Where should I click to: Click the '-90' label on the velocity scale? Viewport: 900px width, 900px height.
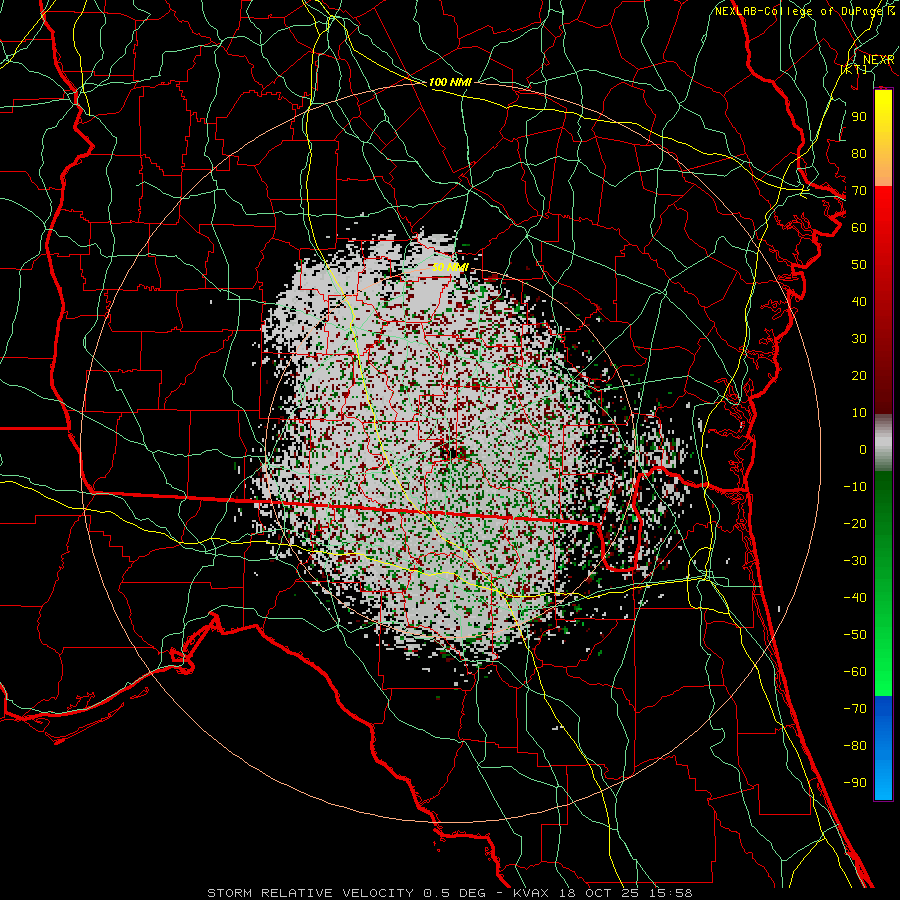(855, 782)
